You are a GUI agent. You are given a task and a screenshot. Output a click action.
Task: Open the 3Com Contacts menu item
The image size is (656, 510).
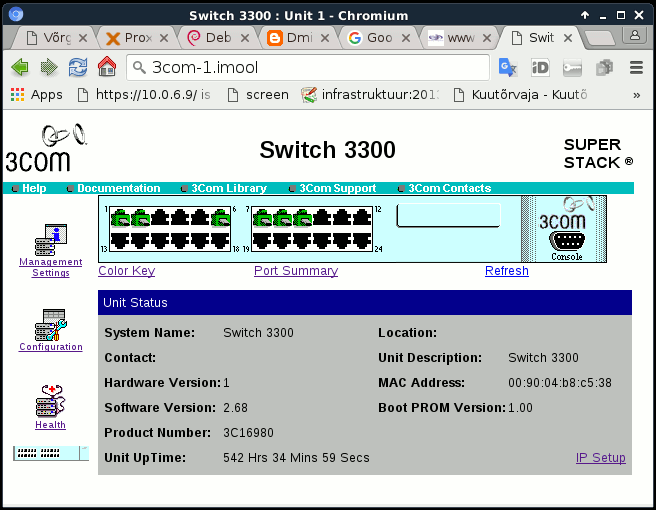(x=450, y=188)
